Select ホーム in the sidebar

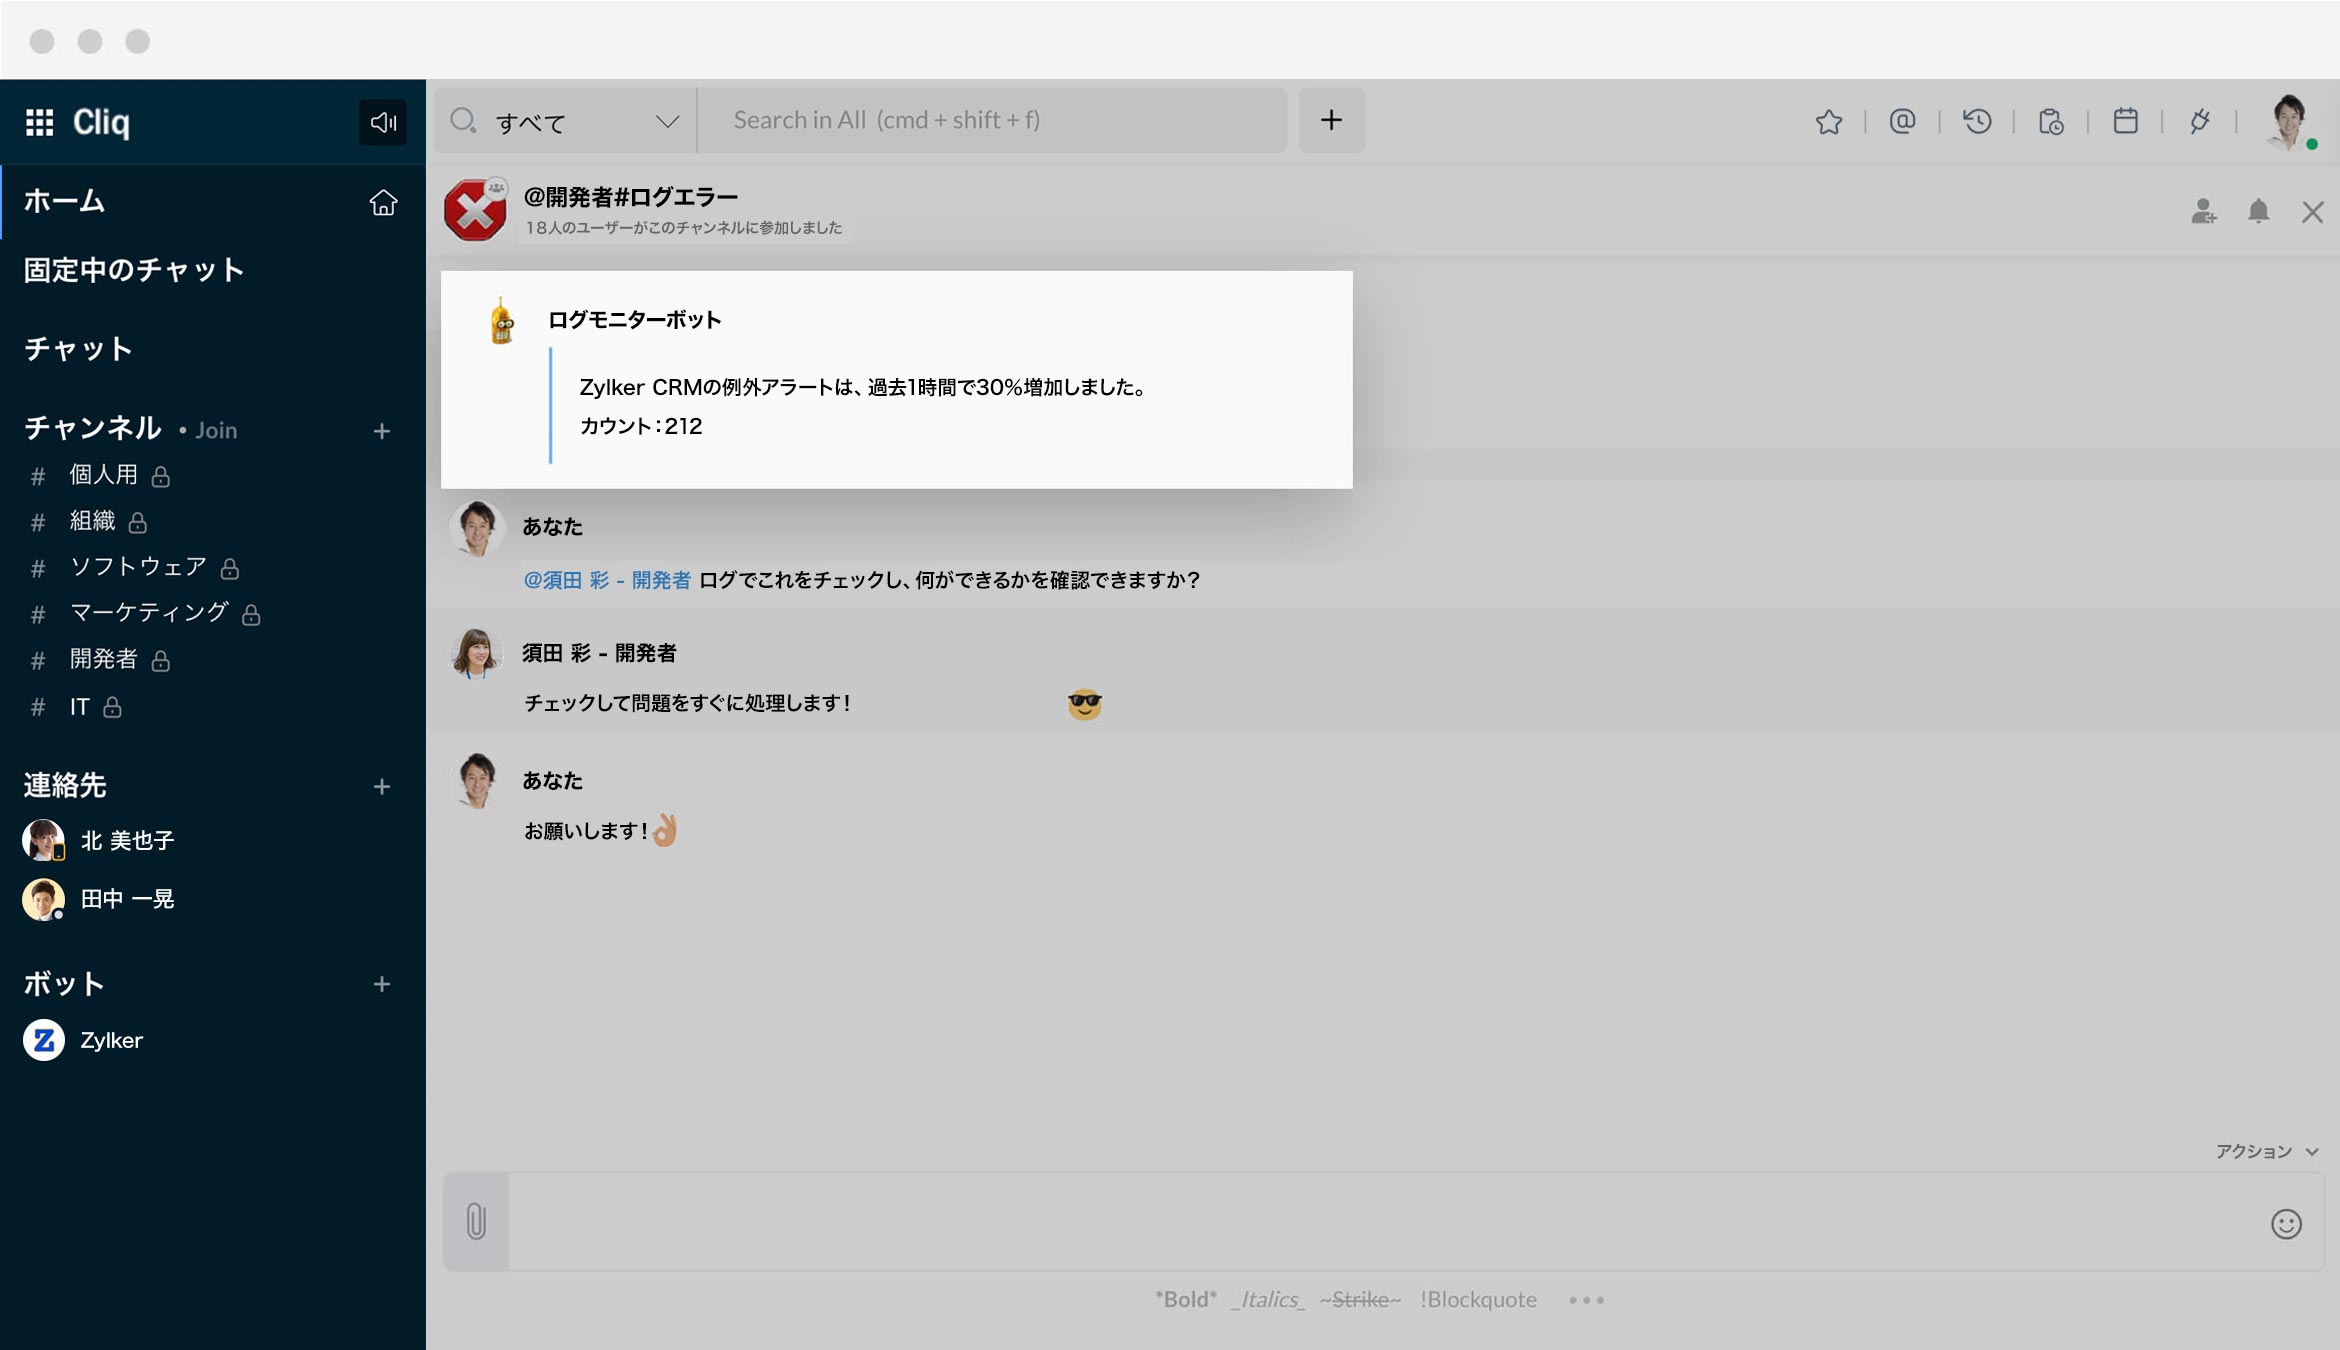pos(65,201)
